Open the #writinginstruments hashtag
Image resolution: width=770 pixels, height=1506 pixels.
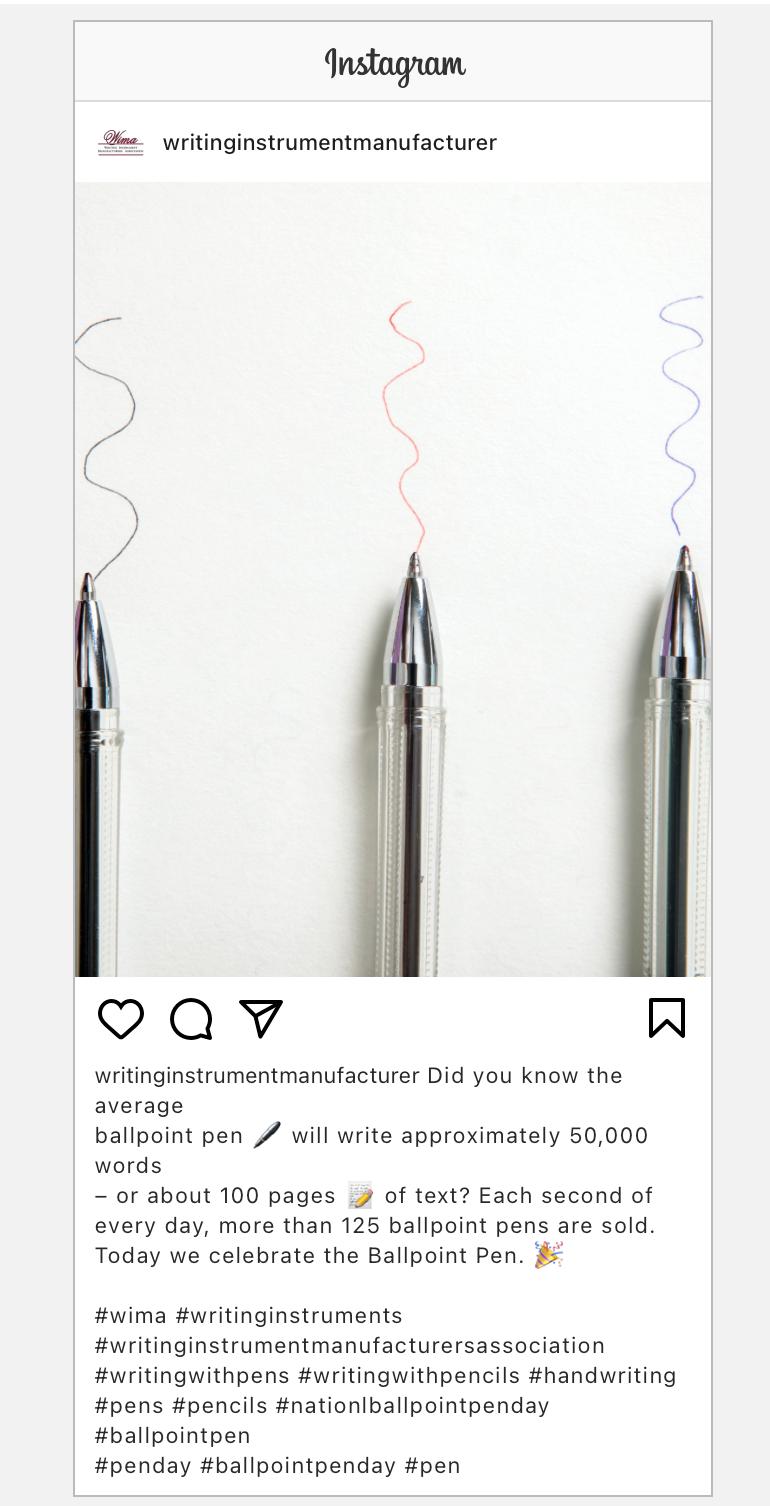coord(289,1316)
